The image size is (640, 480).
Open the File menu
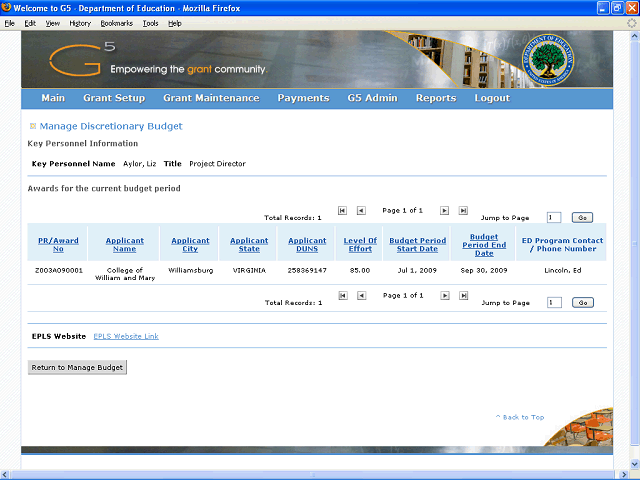(x=9, y=23)
